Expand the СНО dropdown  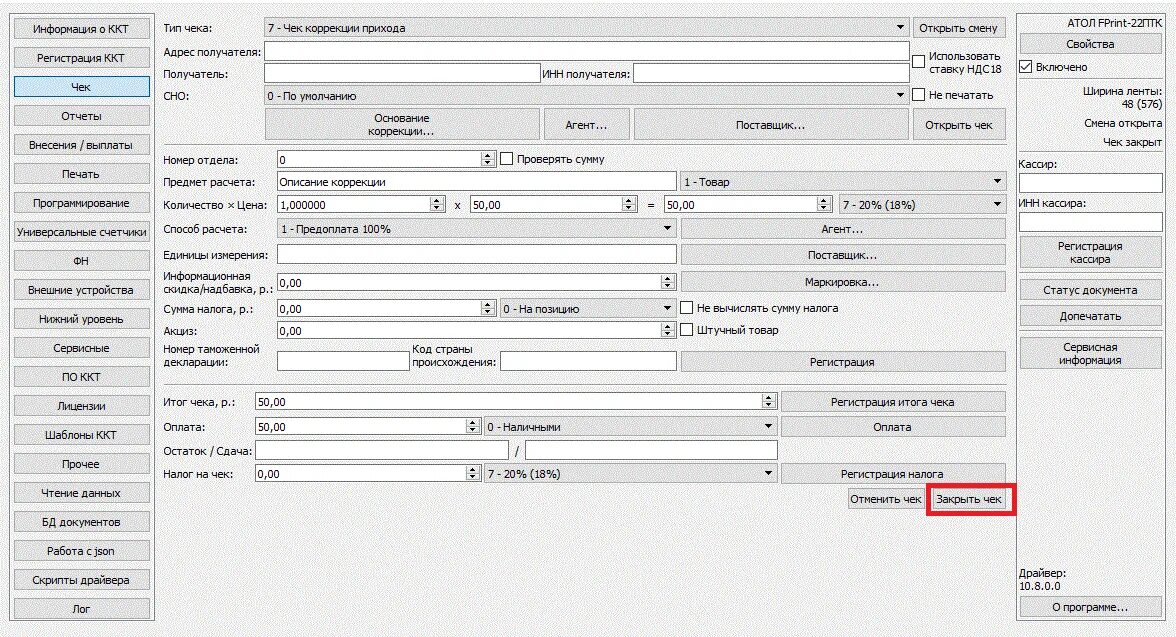[x=586, y=96]
